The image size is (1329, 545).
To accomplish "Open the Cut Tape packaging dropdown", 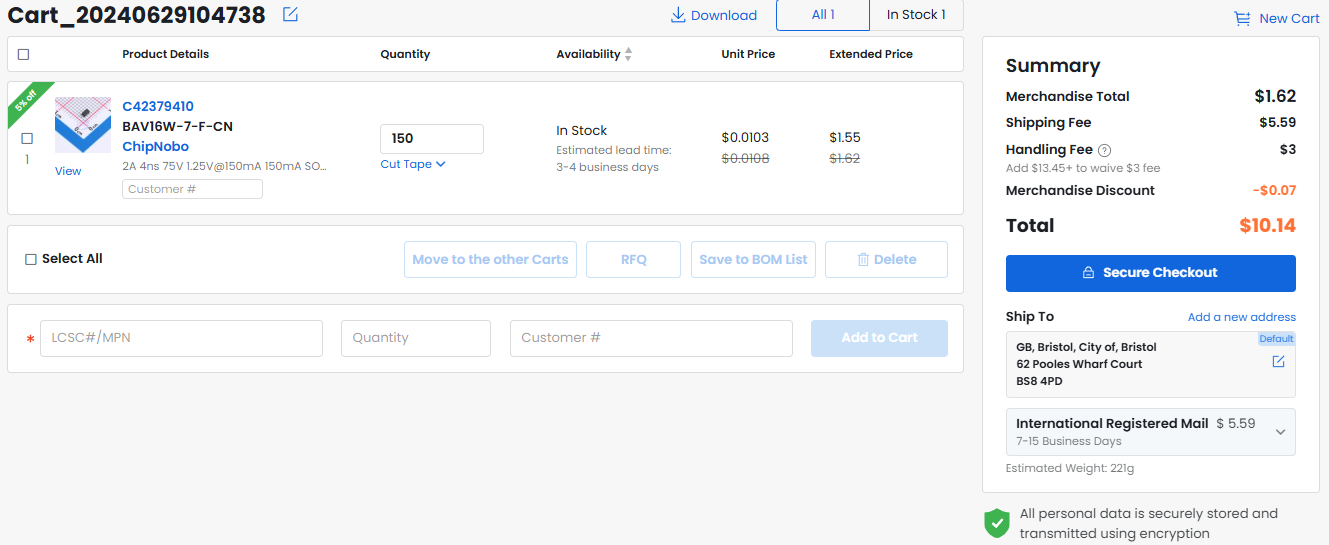I will click(x=412, y=164).
